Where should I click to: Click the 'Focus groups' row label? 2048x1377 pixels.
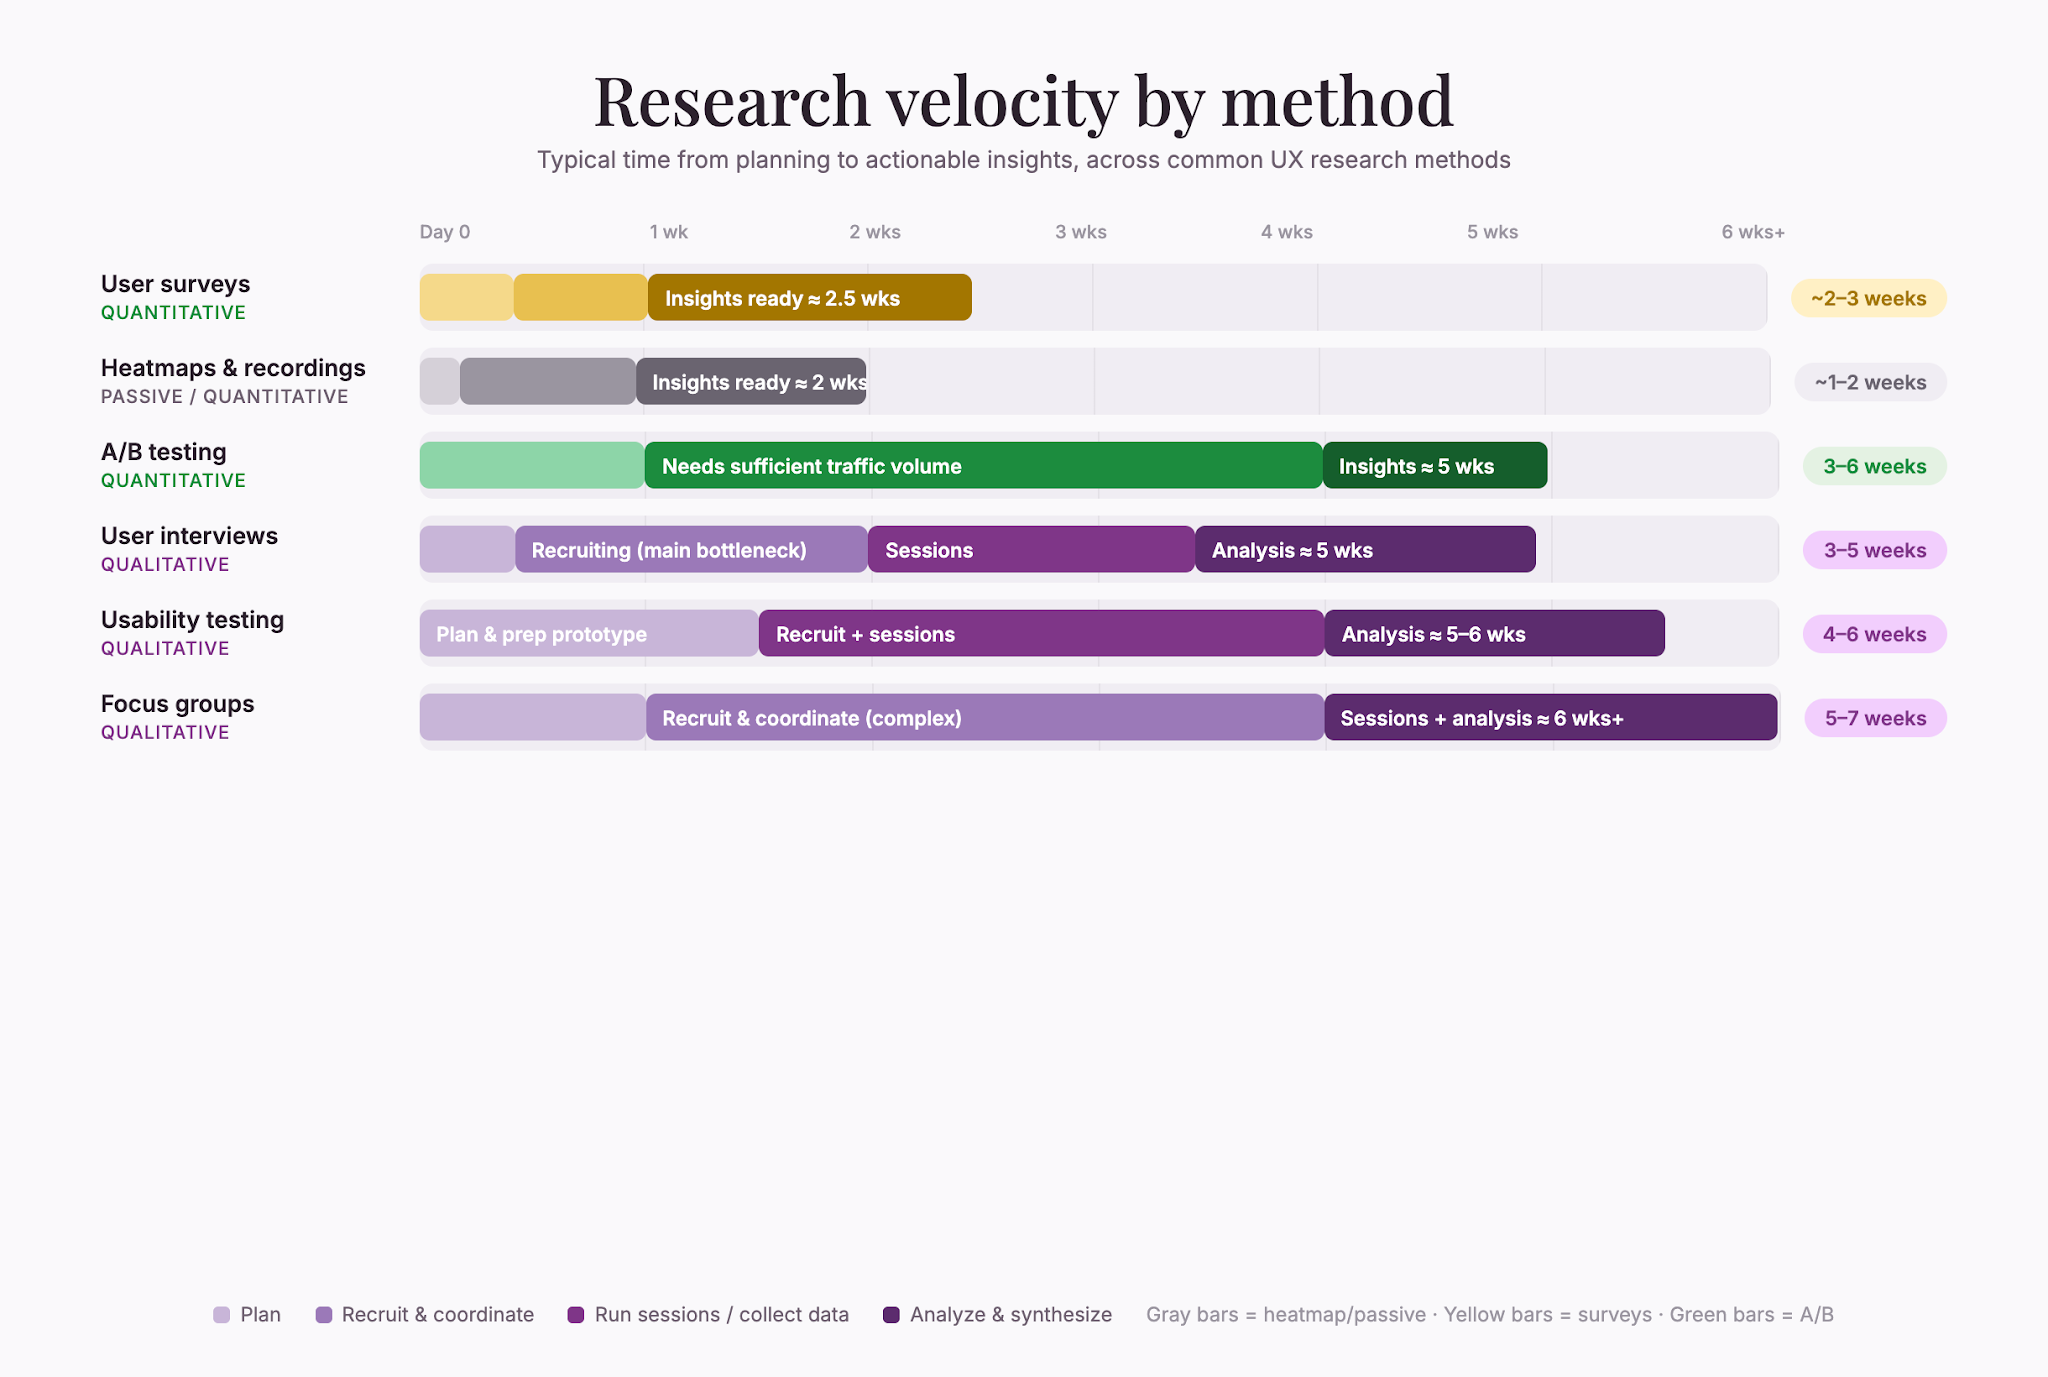177,704
